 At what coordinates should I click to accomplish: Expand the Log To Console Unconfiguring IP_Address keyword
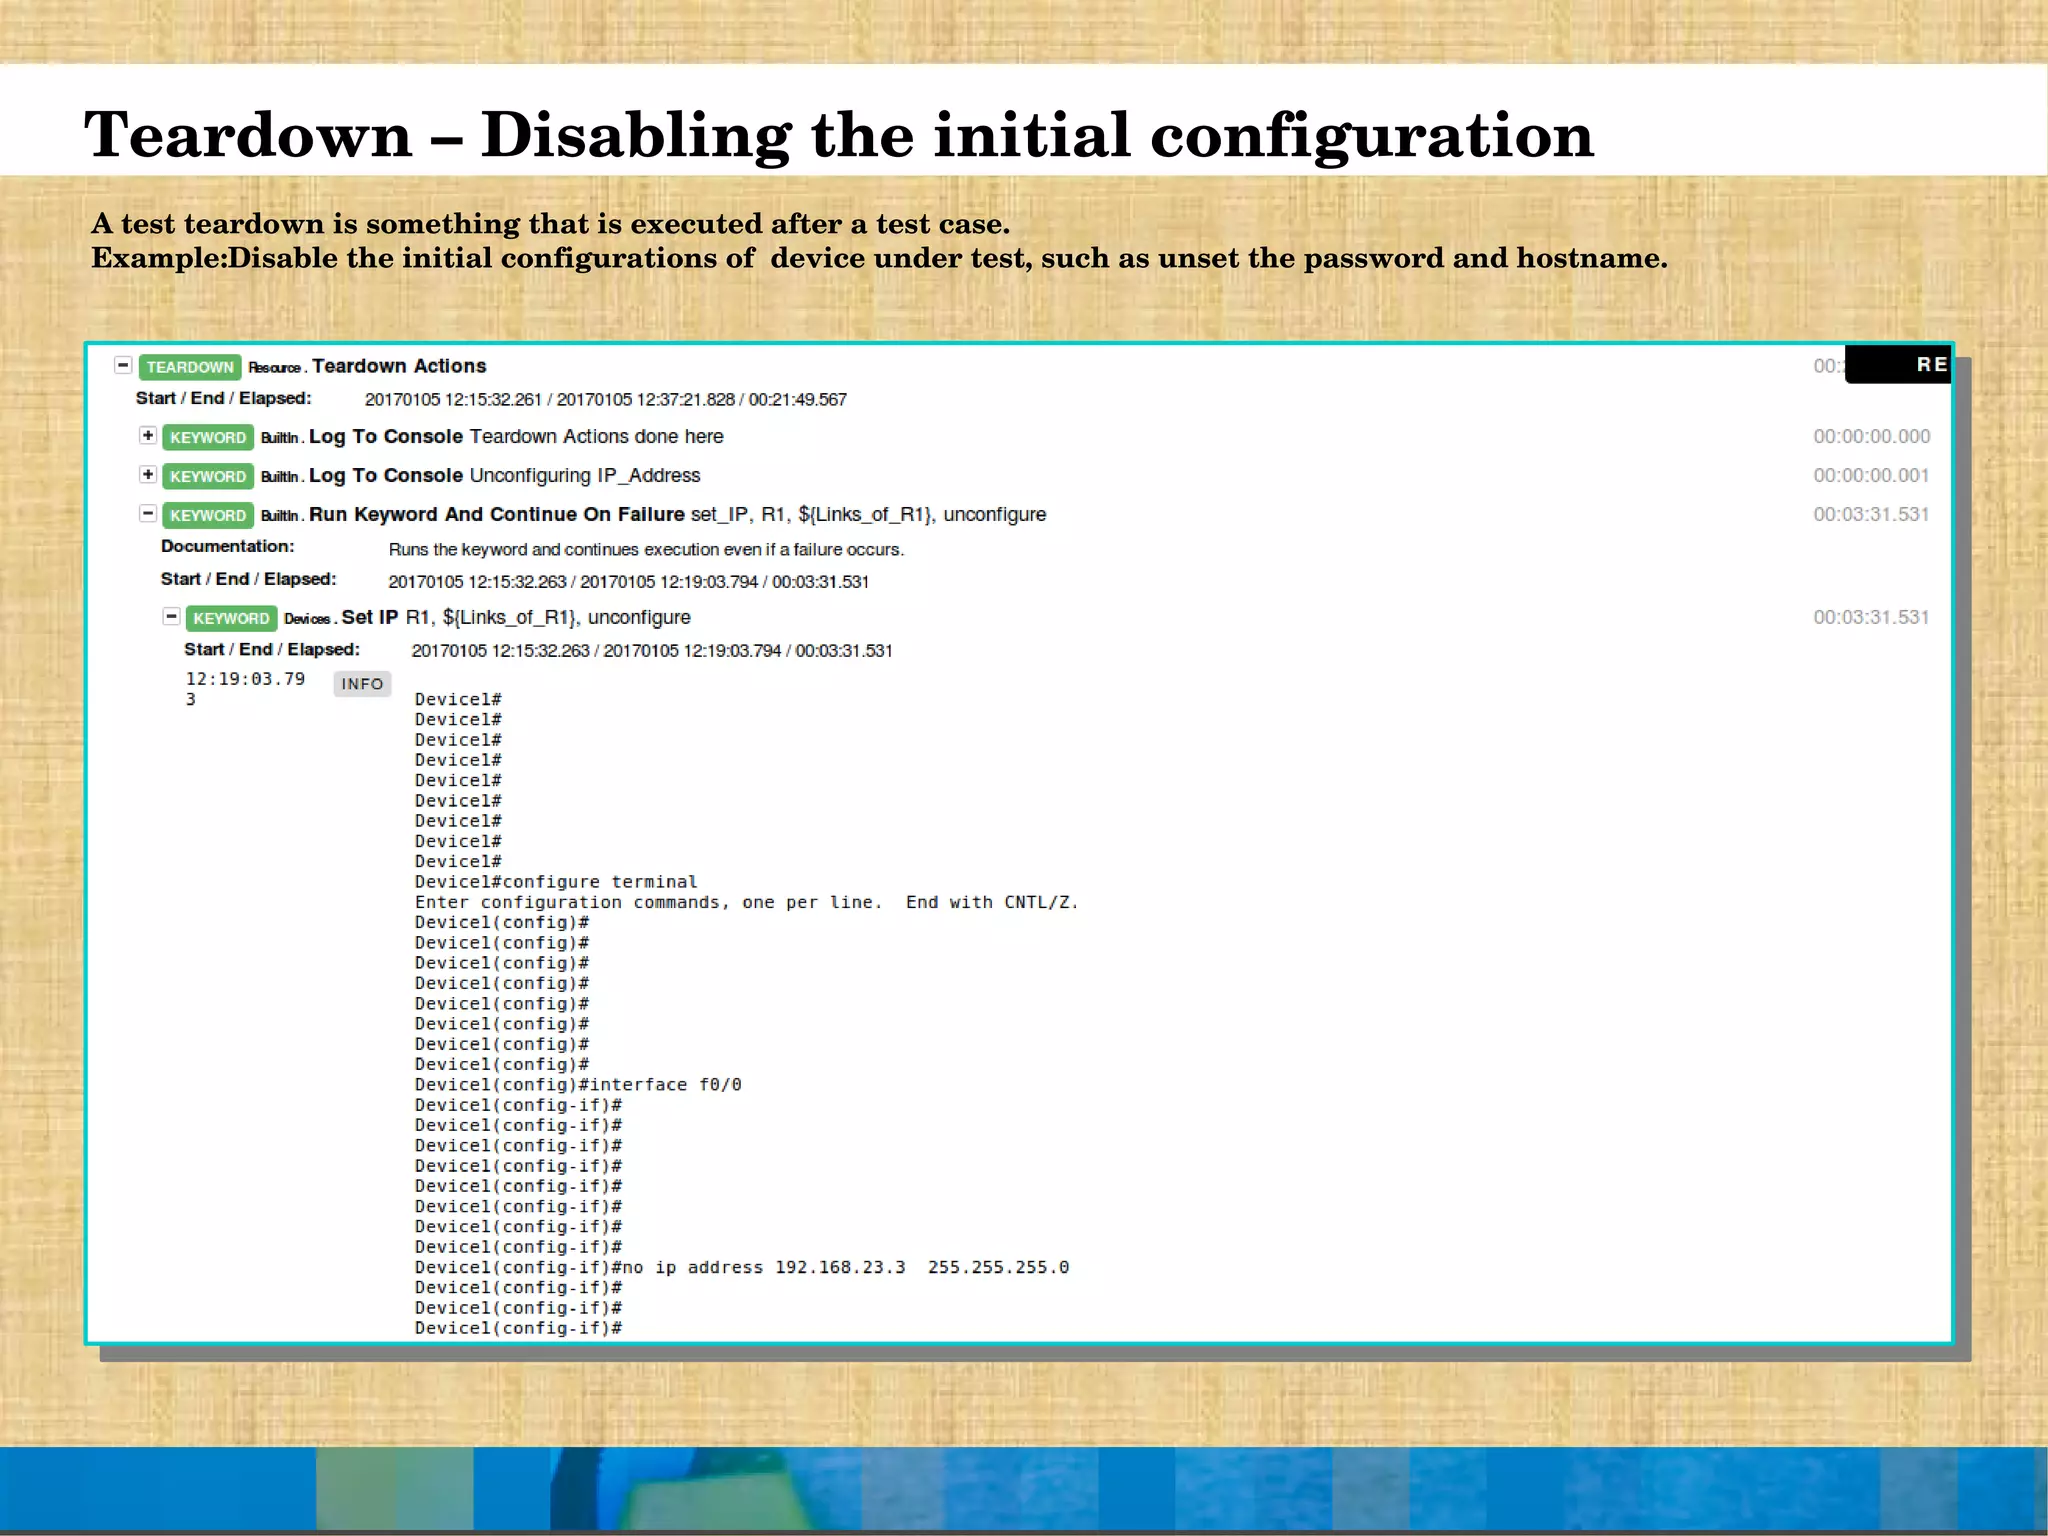(148, 474)
